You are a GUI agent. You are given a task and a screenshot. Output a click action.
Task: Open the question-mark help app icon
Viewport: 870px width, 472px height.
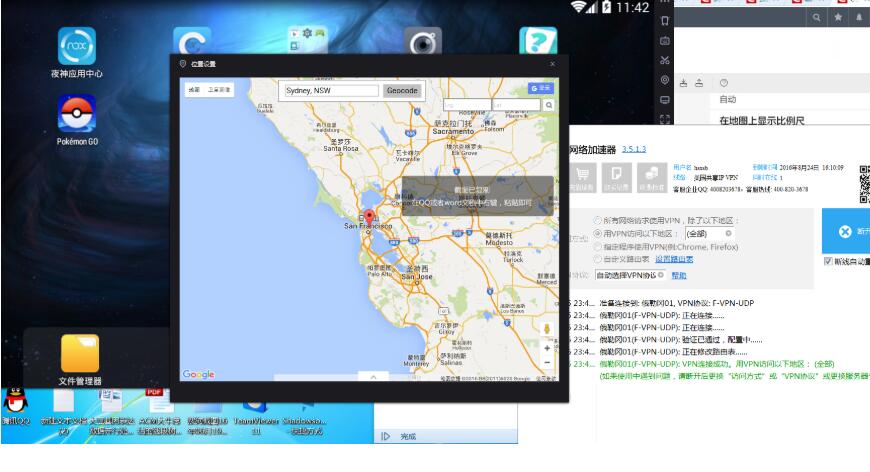538,41
